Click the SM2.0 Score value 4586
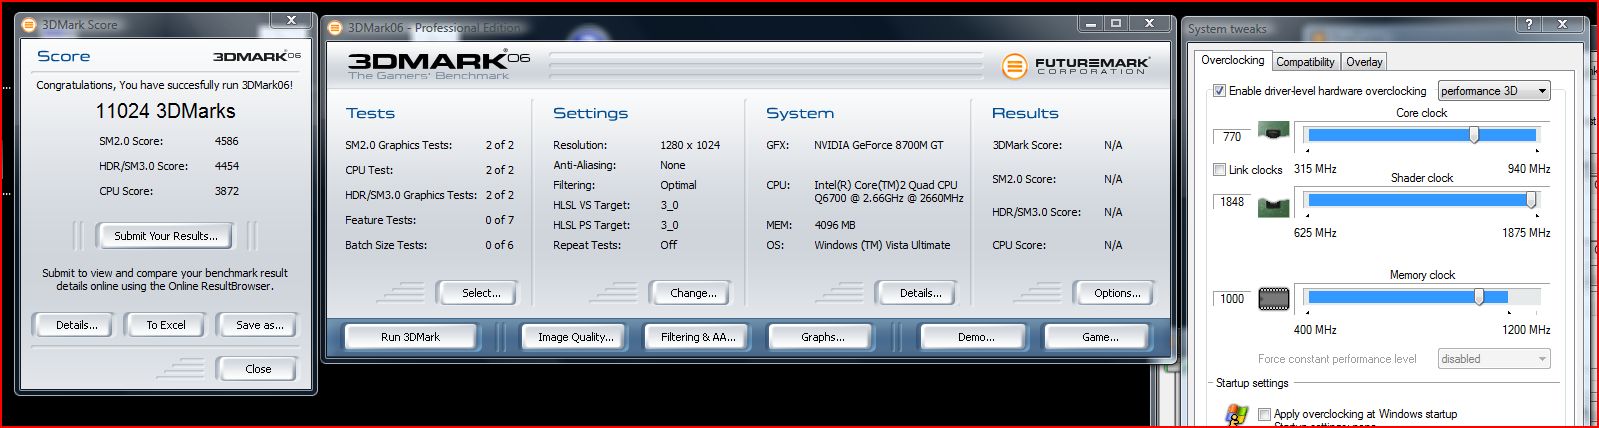This screenshot has width=1599, height=428. [x=227, y=141]
